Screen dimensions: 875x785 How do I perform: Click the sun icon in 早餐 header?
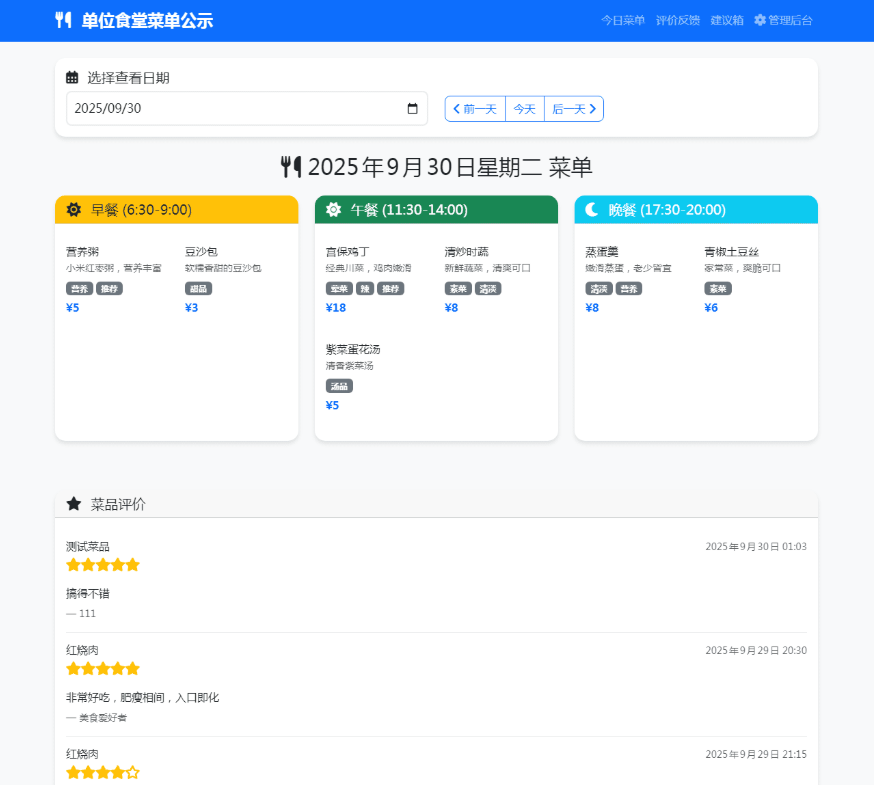coord(73,209)
